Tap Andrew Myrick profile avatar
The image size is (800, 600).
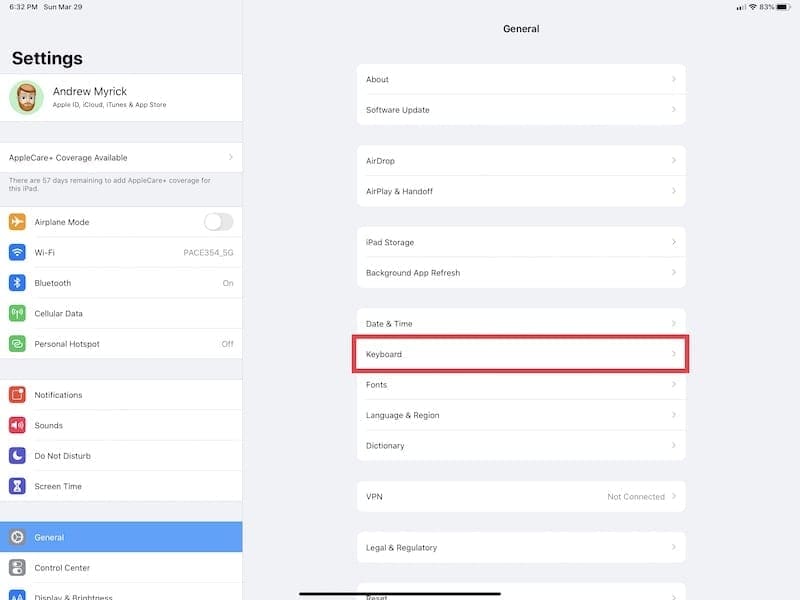[x=27, y=97]
